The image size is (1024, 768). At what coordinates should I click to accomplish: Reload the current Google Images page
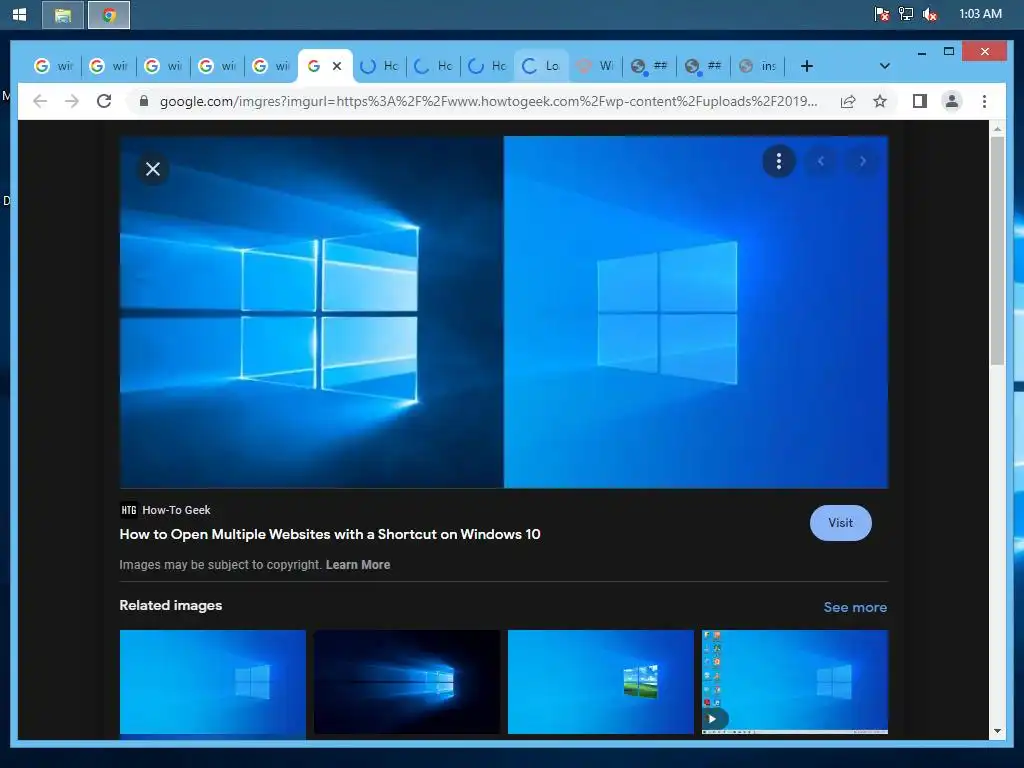tap(104, 101)
